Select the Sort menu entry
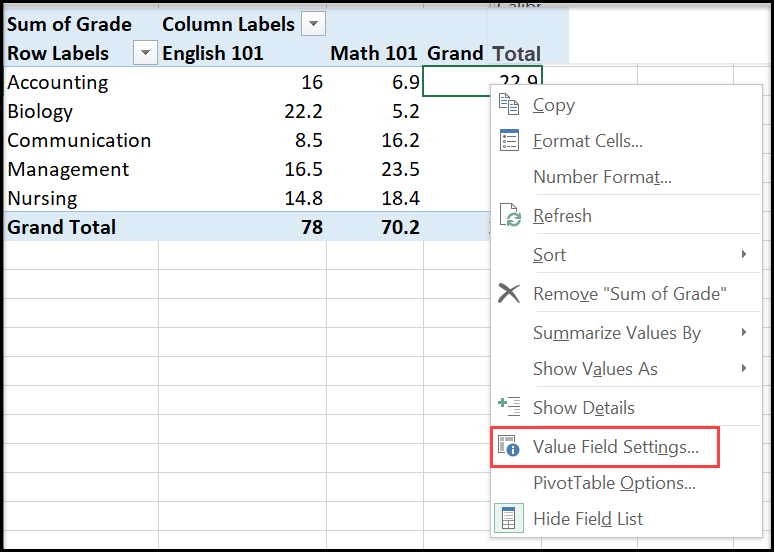Image resolution: width=774 pixels, height=552 pixels. tap(627, 254)
